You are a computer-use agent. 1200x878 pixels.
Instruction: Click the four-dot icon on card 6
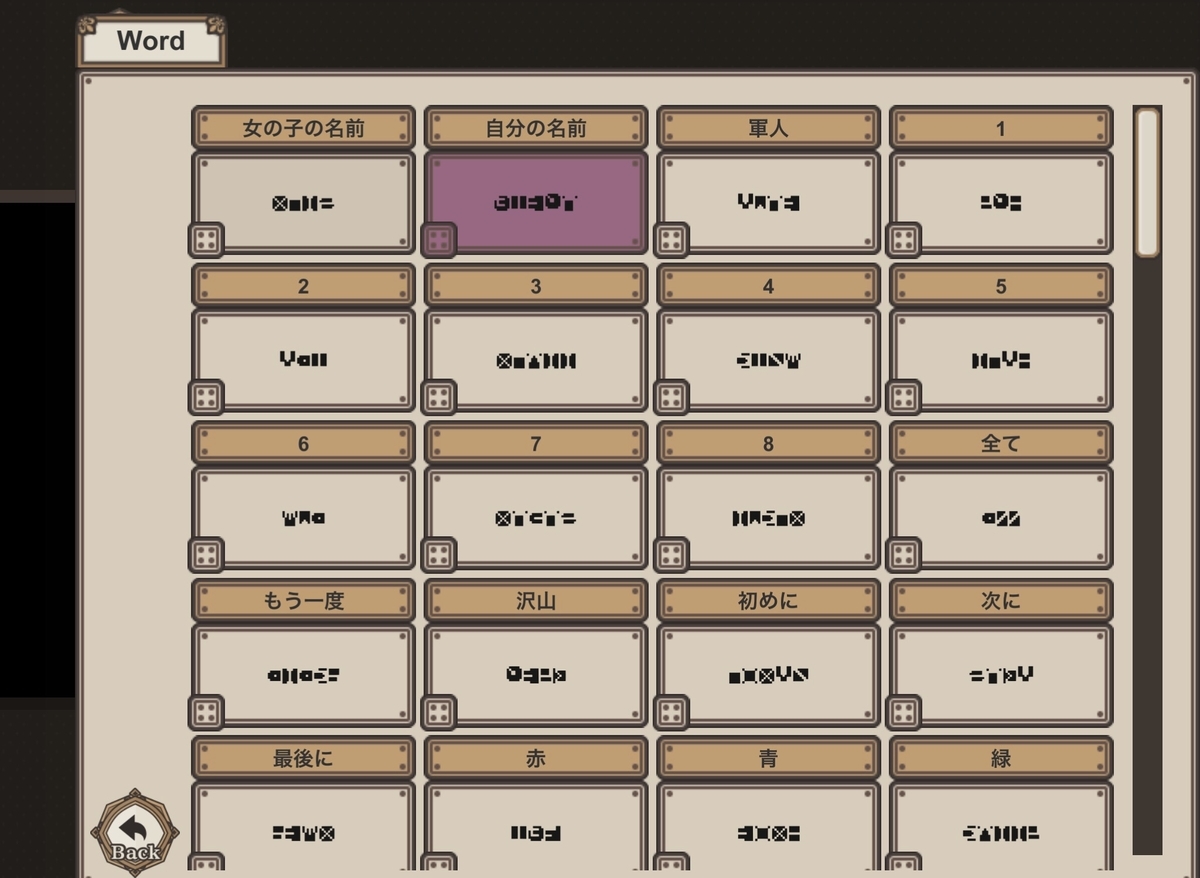pyautogui.click(x=206, y=555)
